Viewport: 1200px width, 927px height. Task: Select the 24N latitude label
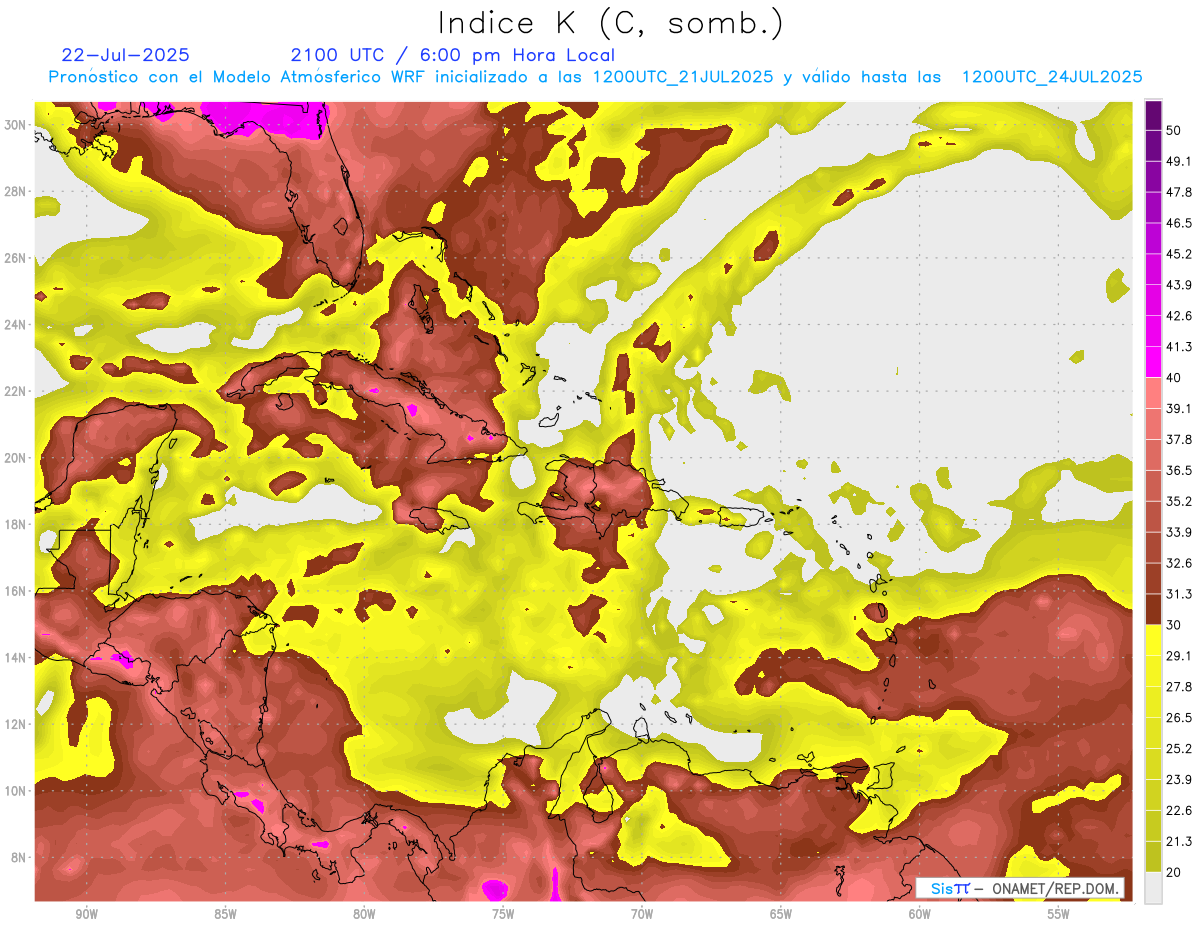tap(15, 325)
